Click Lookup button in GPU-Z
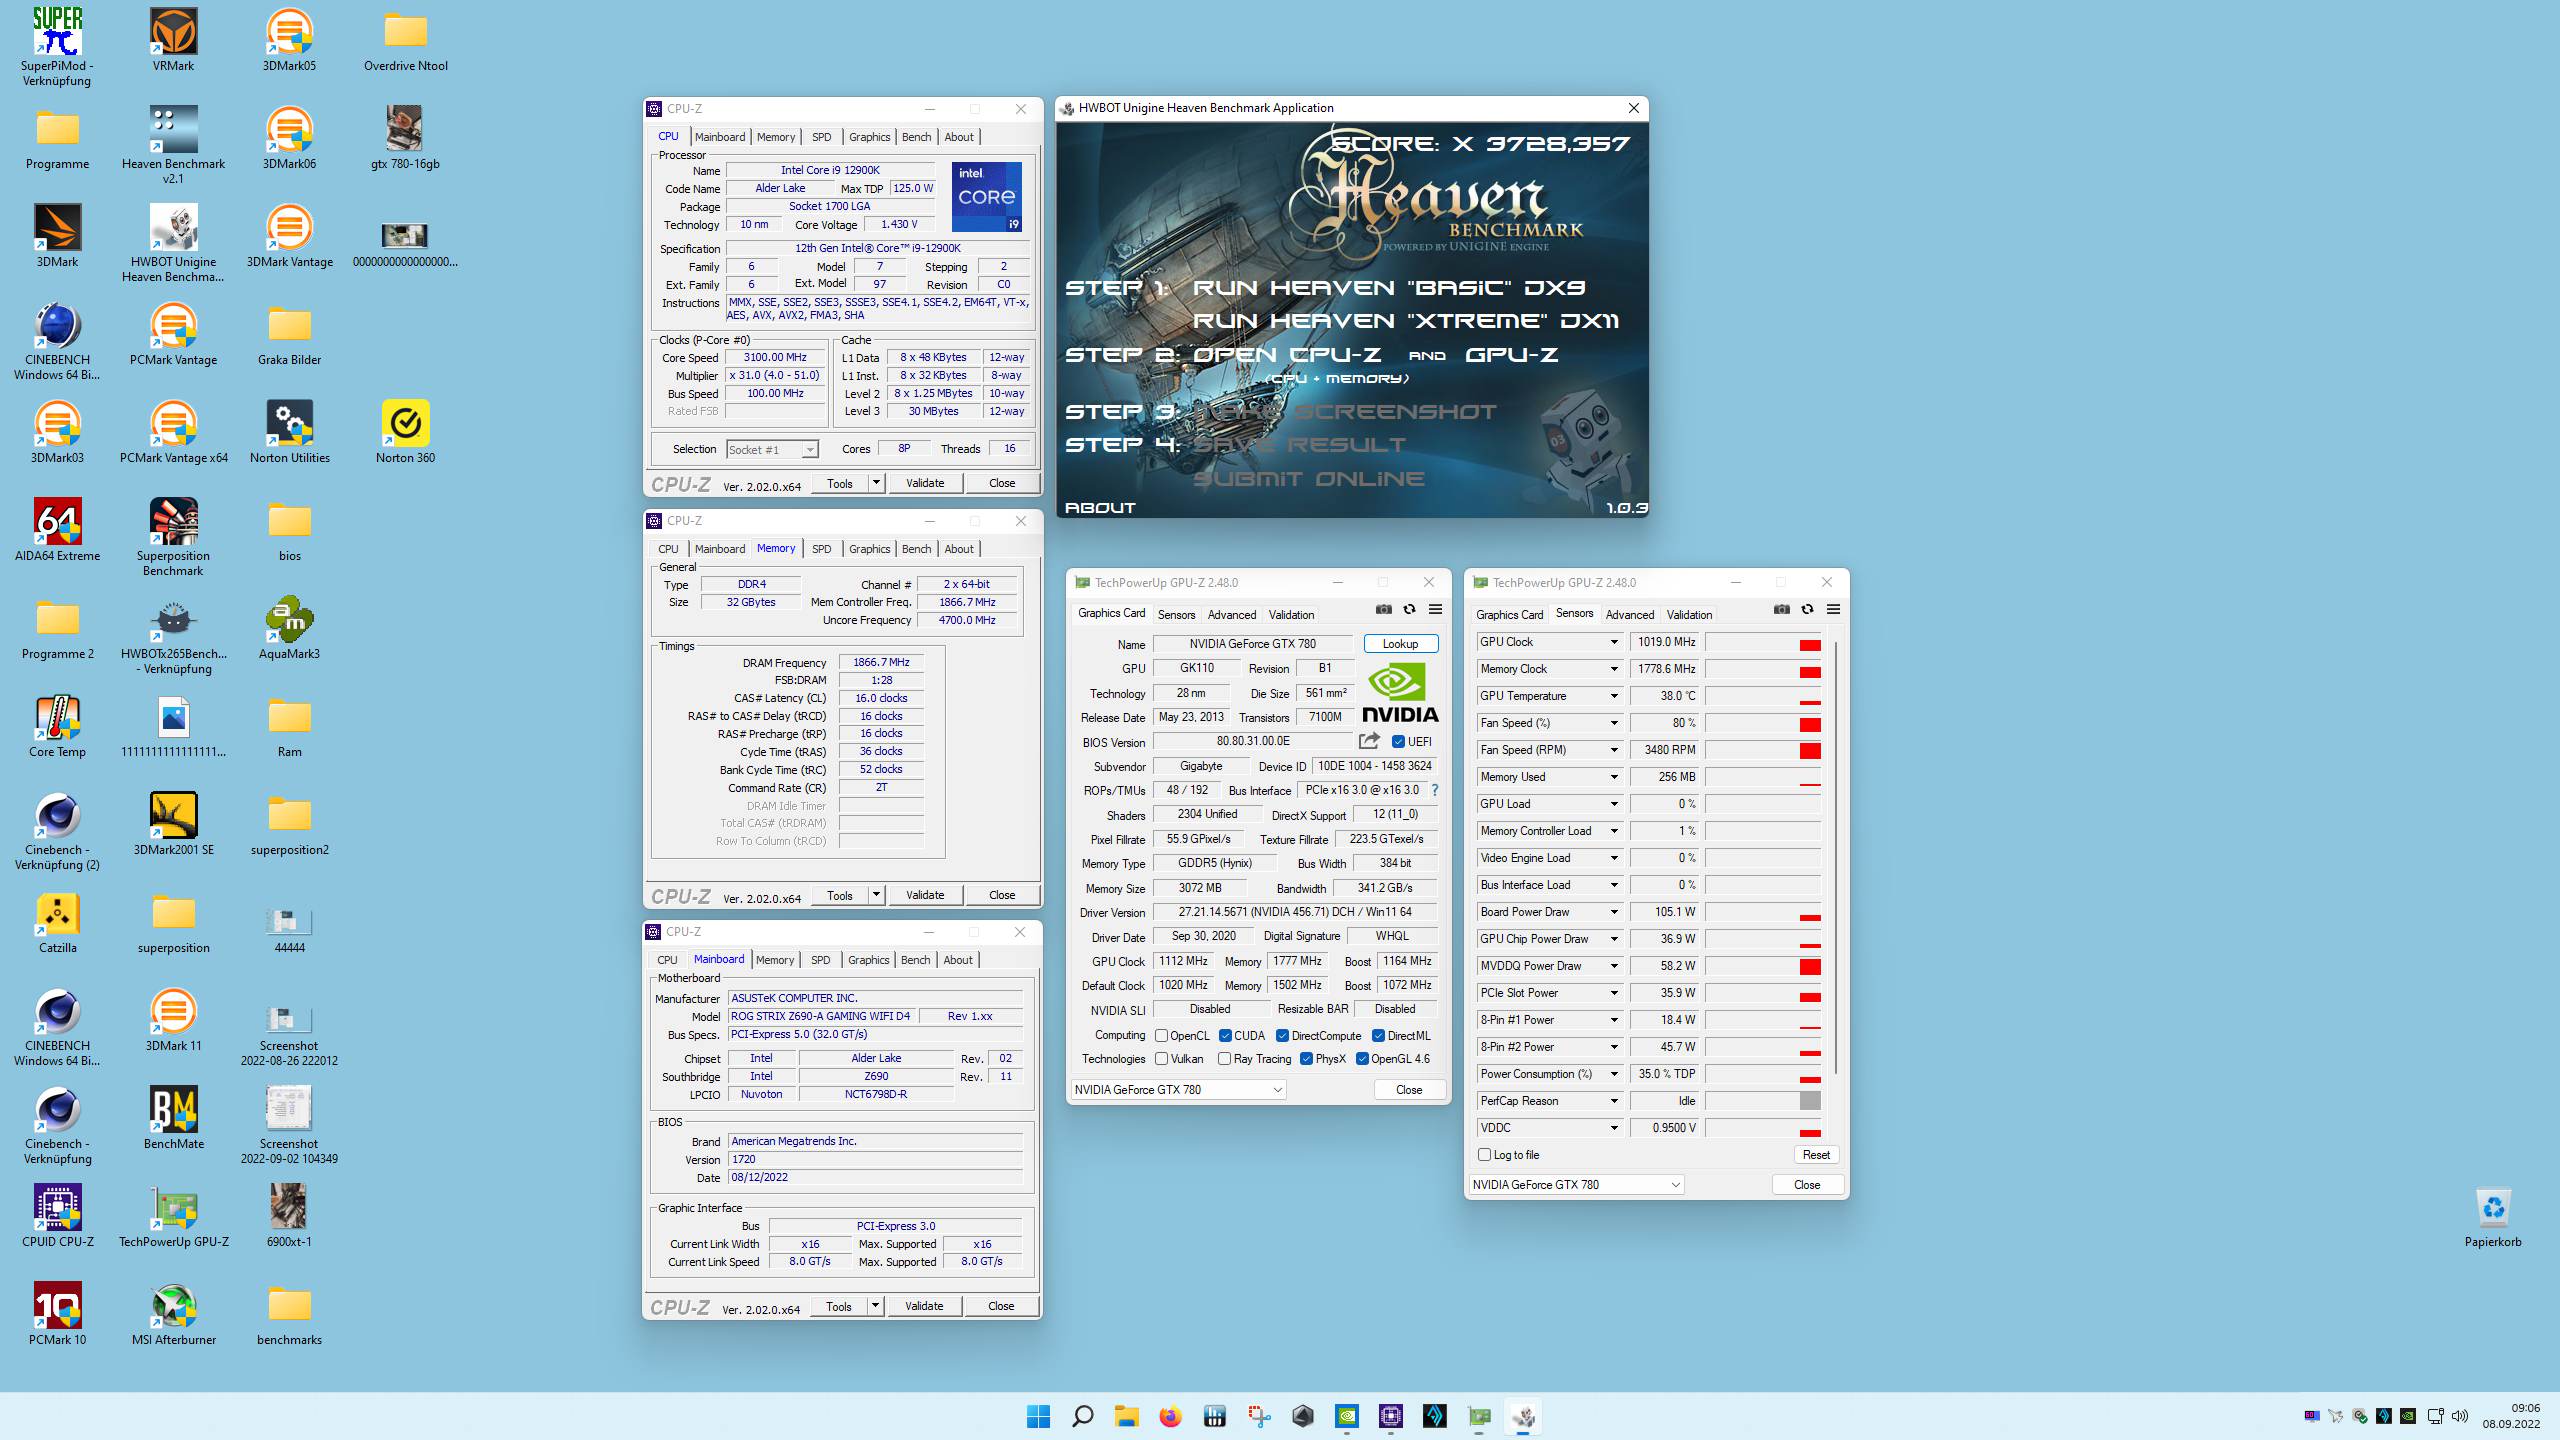This screenshot has height=1440, width=2560. 1400,644
